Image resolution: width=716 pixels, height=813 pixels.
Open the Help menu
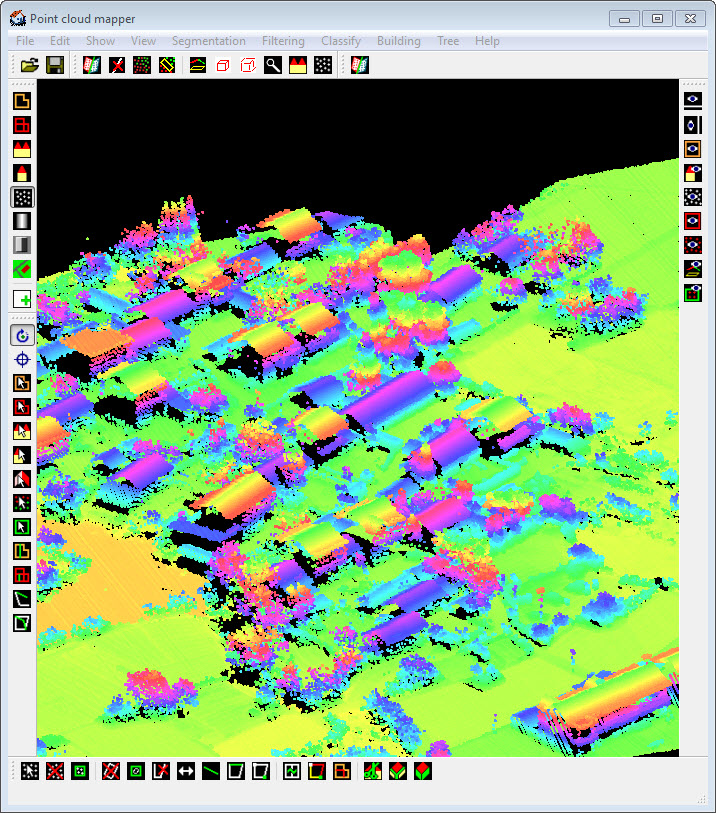[x=487, y=41]
